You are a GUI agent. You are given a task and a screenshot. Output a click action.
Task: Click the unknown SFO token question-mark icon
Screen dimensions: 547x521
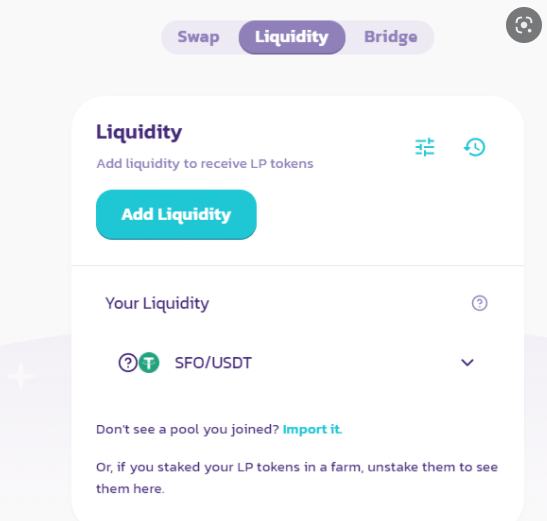click(128, 363)
